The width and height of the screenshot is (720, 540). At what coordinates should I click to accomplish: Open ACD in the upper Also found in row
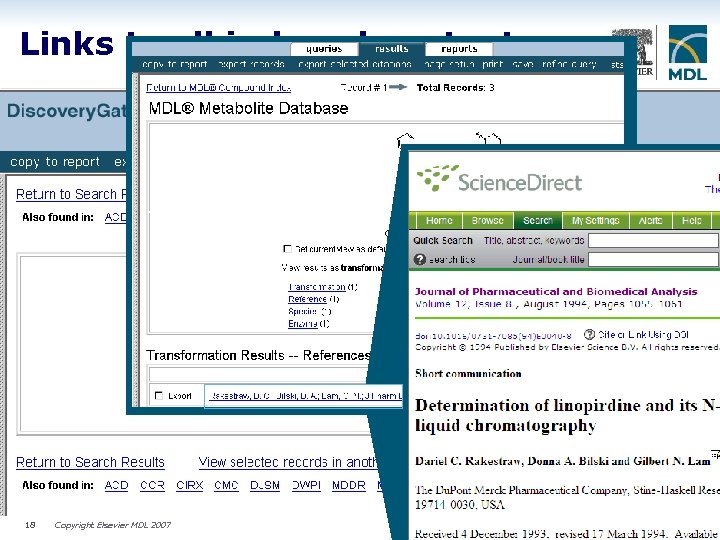click(115, 217)
